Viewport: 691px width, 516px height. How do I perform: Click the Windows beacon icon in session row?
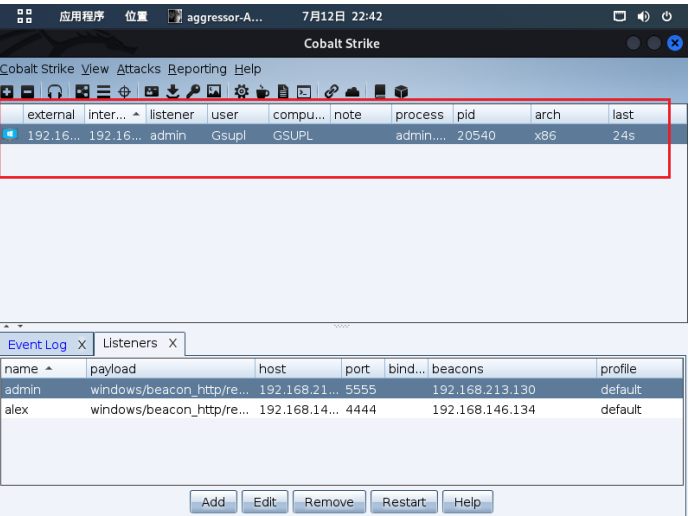point(10,134)
